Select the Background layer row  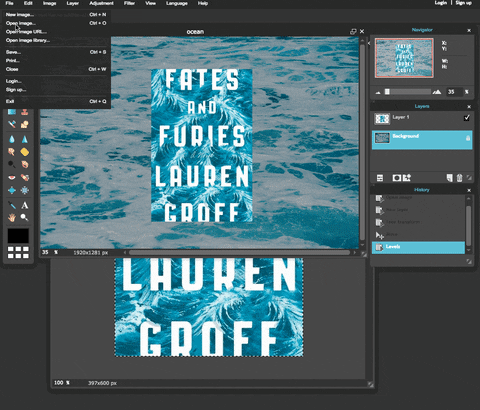[422, 140]
